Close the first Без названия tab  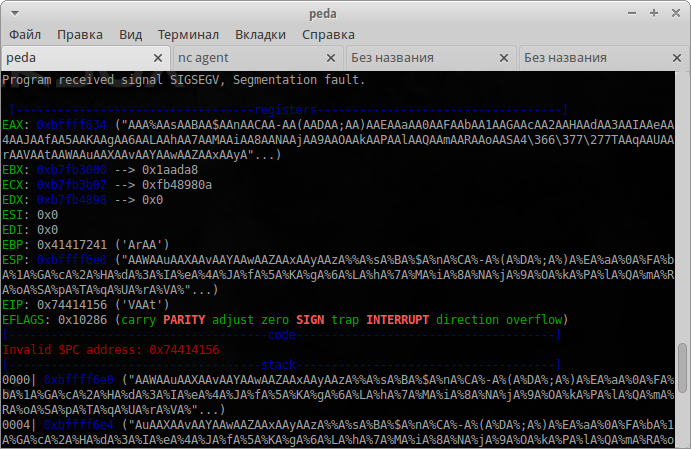click(x=504, y=58)
